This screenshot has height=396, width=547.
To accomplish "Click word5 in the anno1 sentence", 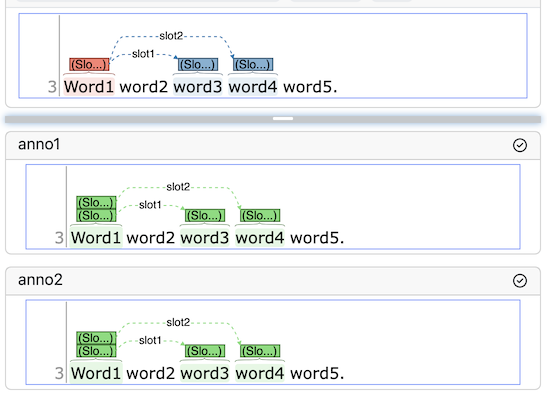I will click(x=315, y=238).
